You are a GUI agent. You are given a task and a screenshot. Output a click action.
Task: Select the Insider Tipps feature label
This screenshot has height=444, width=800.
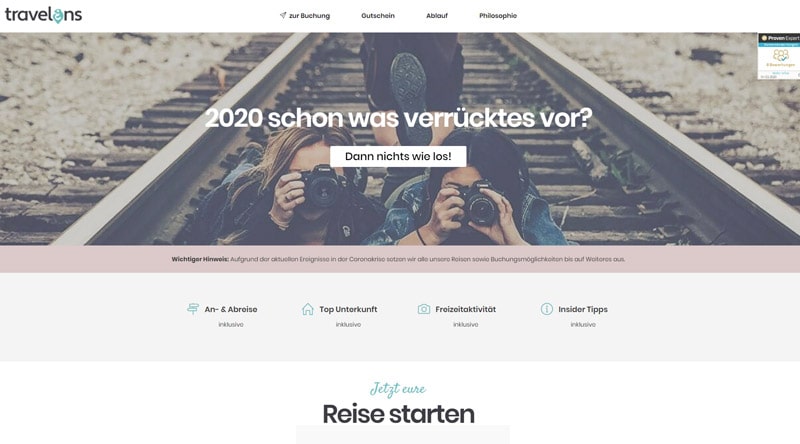click(583, 309)
